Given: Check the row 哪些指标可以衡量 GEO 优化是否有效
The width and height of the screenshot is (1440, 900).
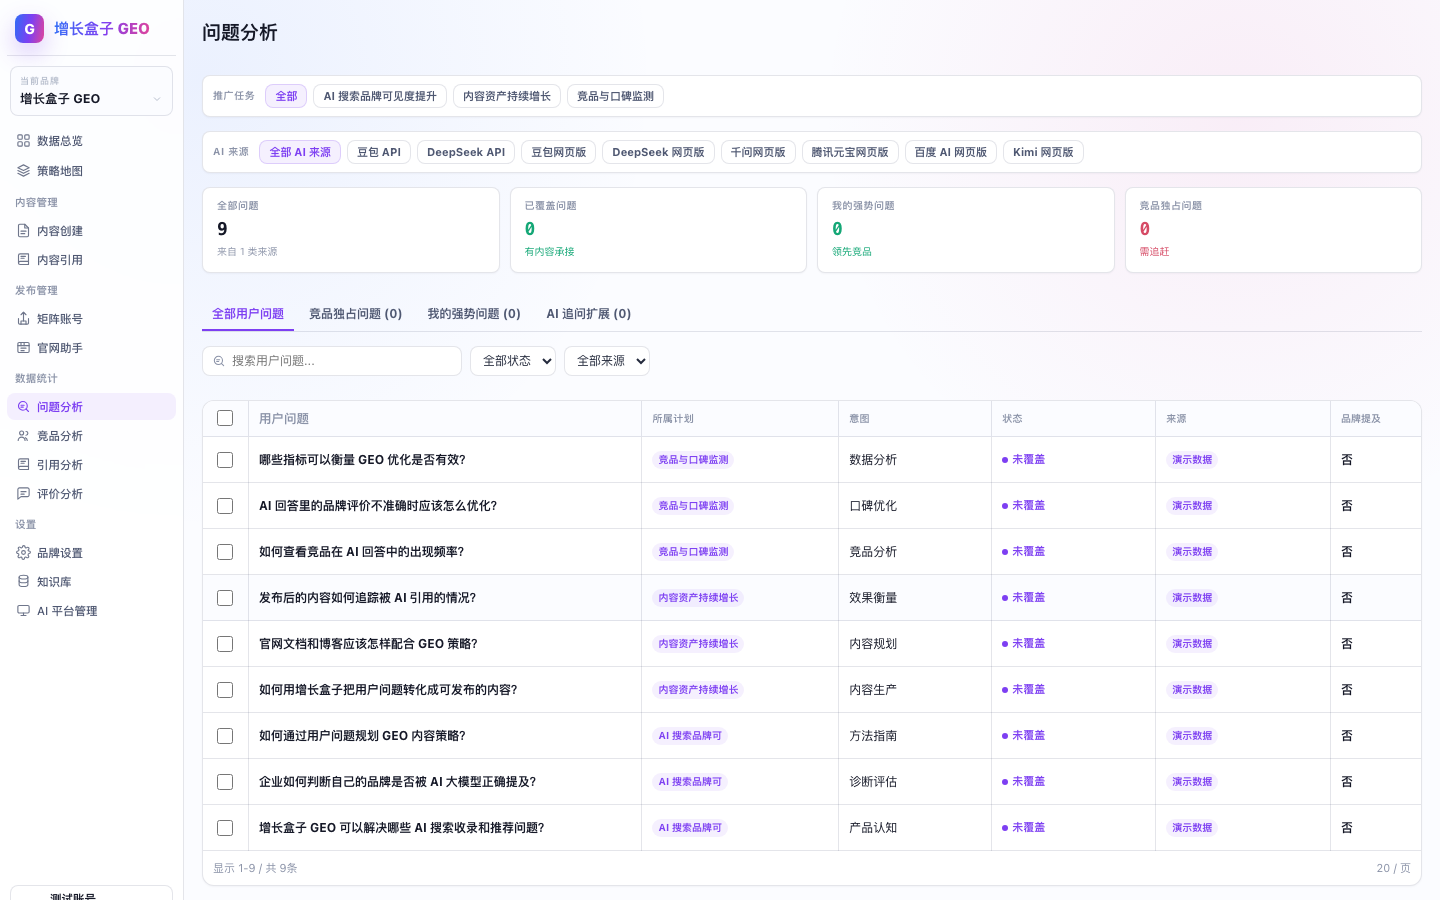Looking at the screenshot, I should (x=225, y=460).
